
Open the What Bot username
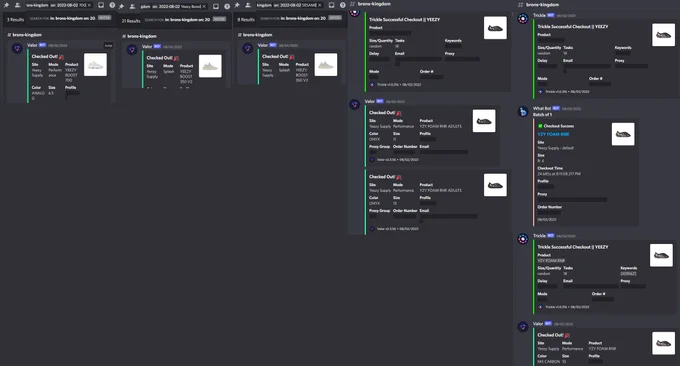point(542,108)
